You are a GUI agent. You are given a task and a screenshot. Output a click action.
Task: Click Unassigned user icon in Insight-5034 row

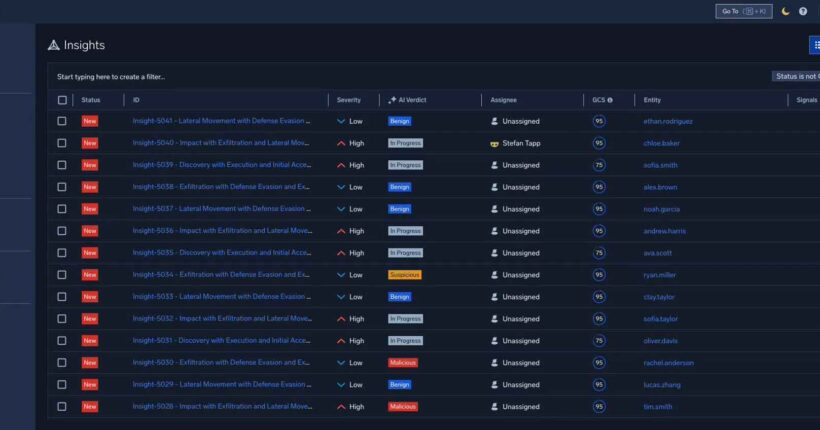(x=494, y=275)
